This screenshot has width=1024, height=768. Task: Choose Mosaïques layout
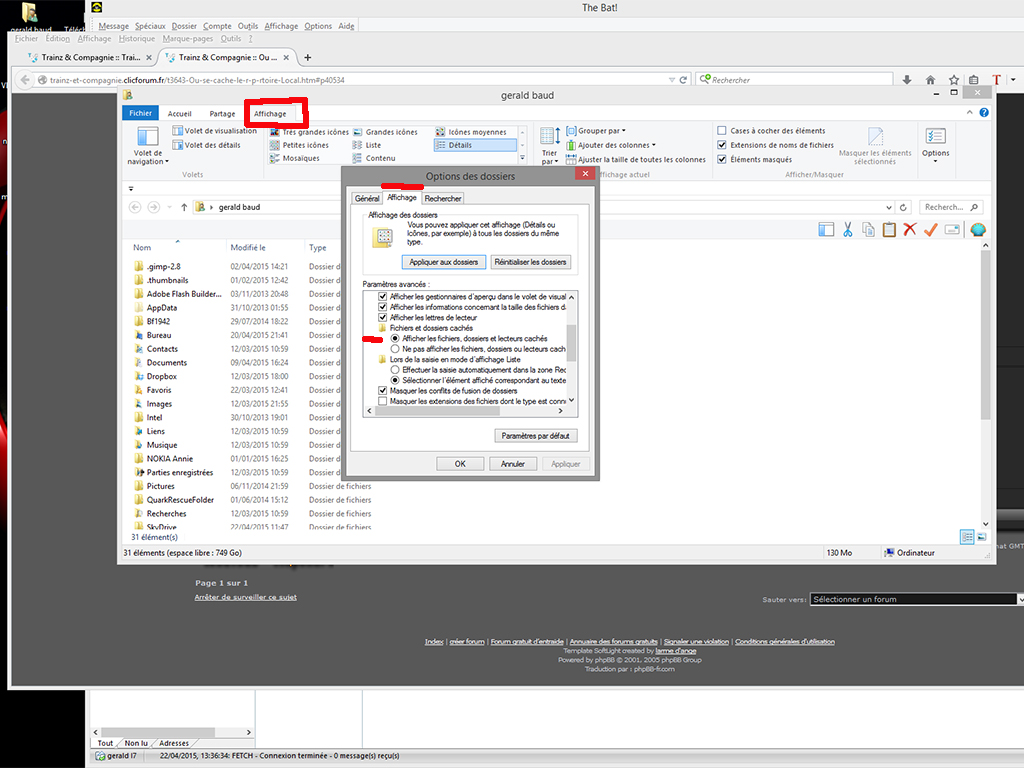click(x=295, y=158)
